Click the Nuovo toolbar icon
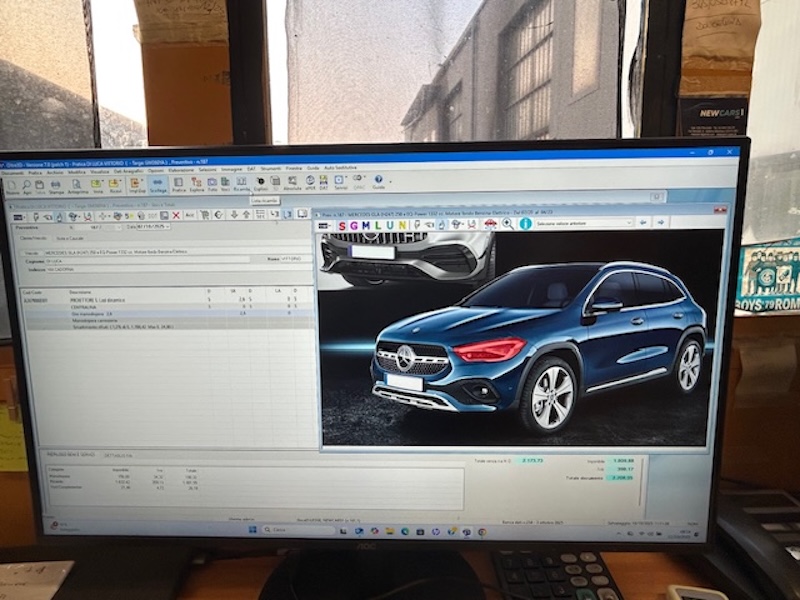The image size is (800, 600). pyautogui.click(x=12, y=187)
